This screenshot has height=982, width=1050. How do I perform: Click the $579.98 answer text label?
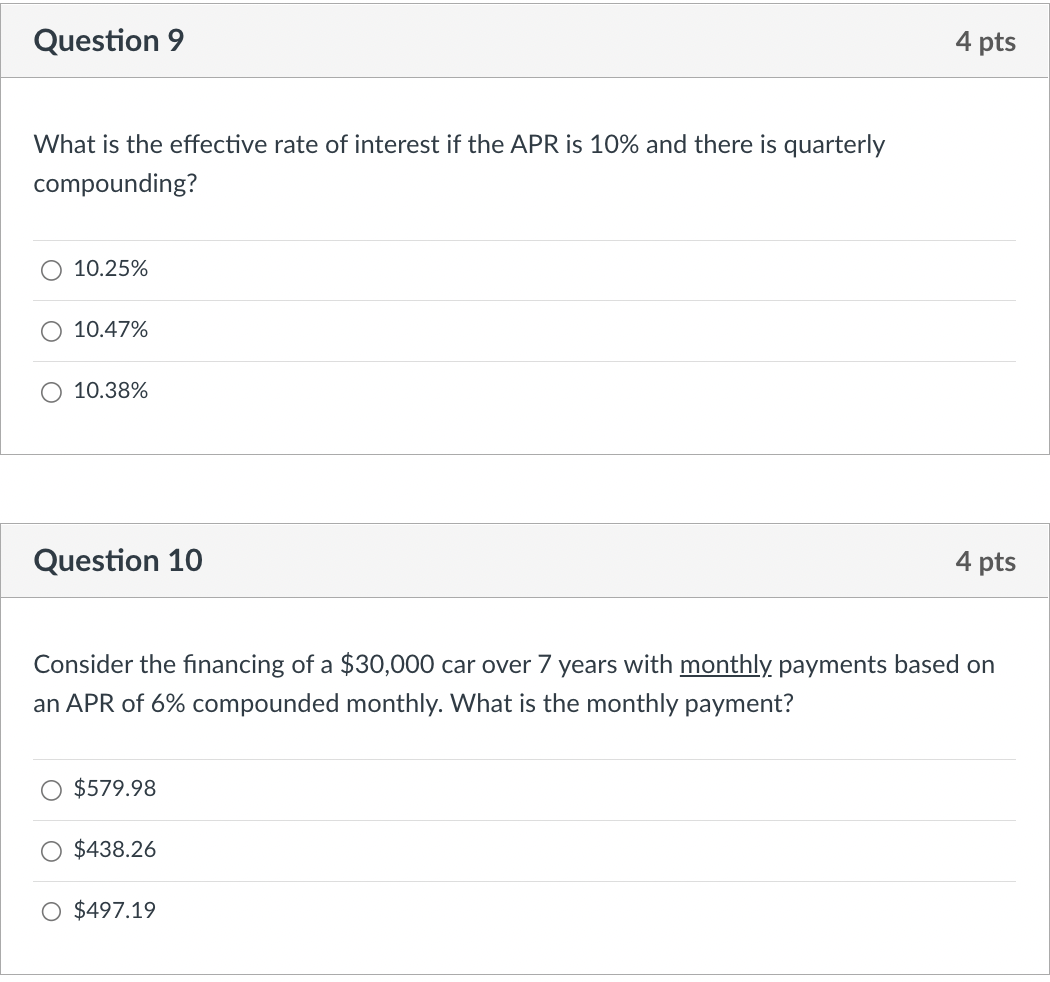click(x=114, y=789)
